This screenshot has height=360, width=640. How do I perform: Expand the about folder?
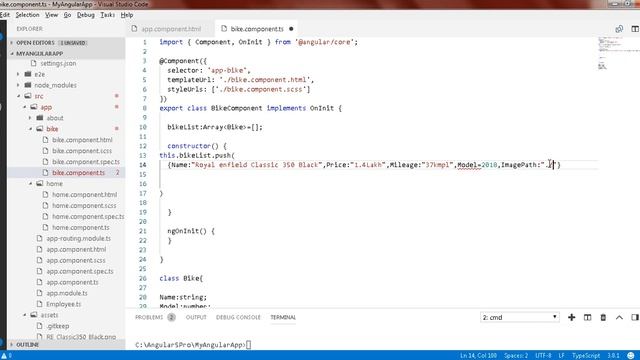[x=55, y=118]
